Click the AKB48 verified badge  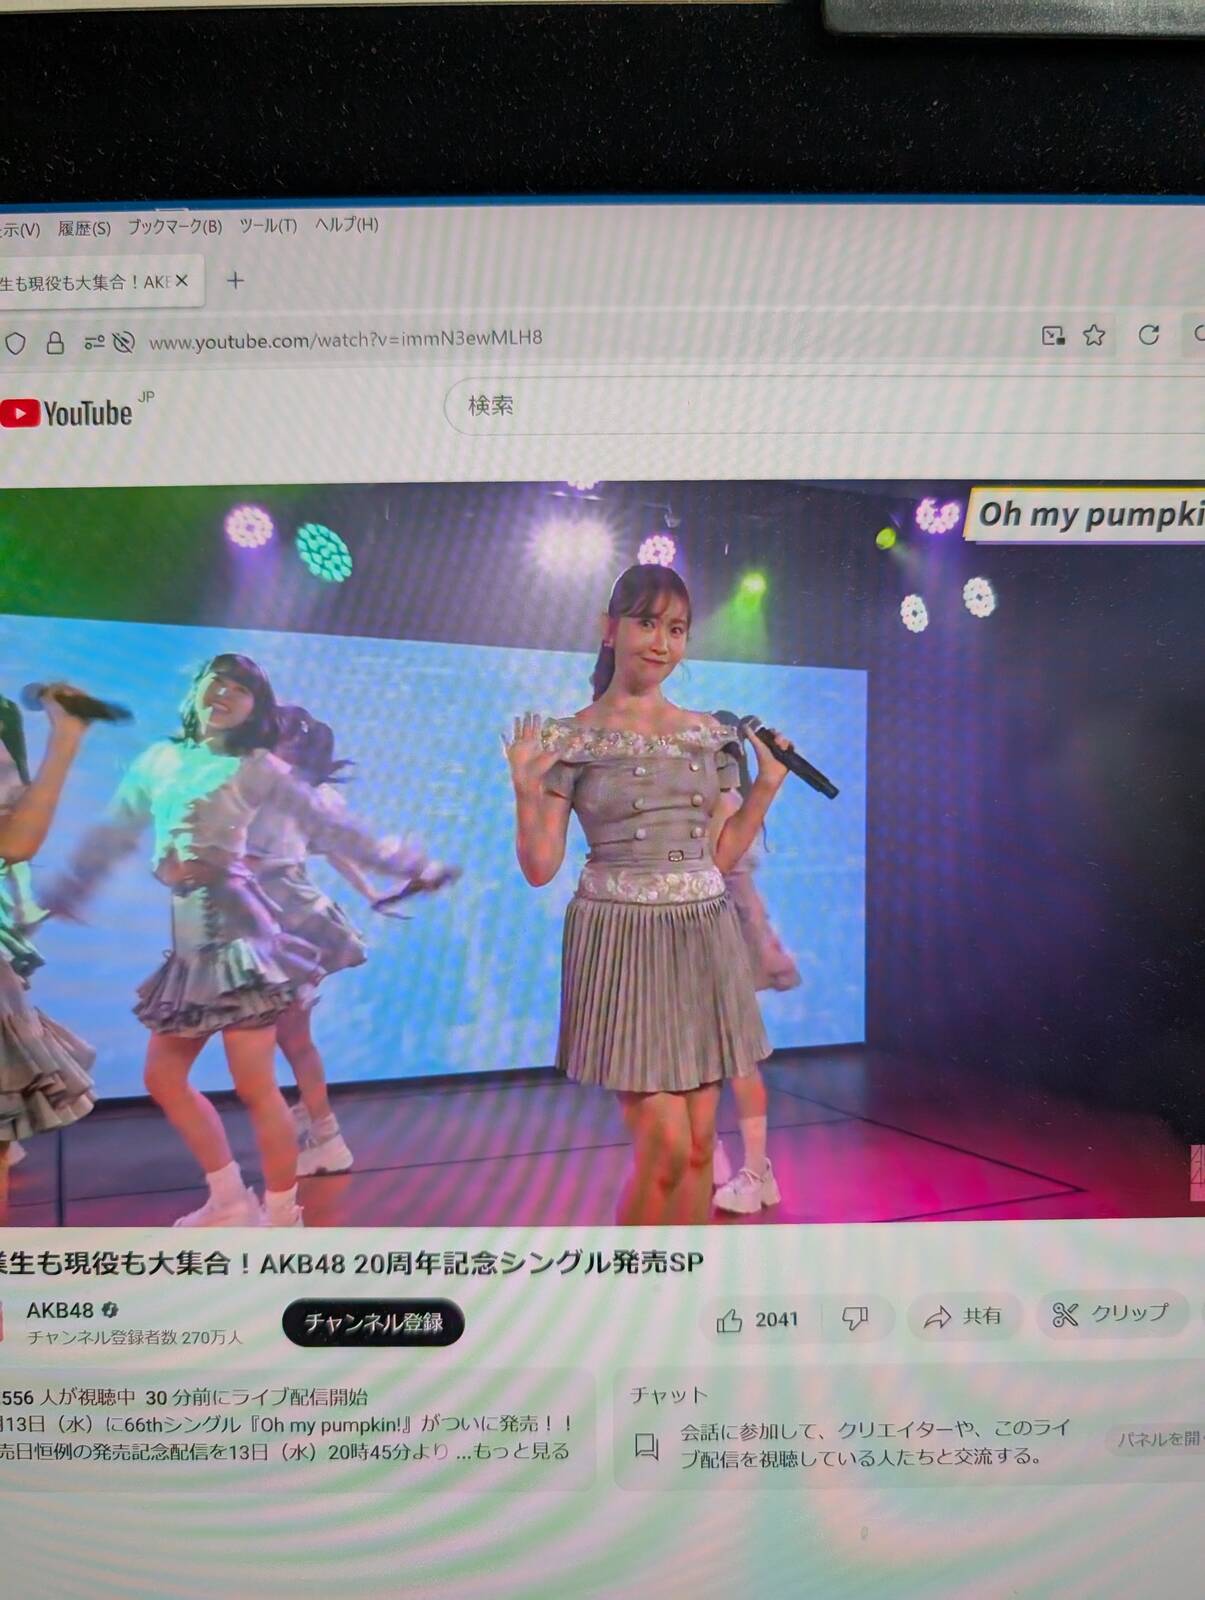click(x=110, y=1310)
